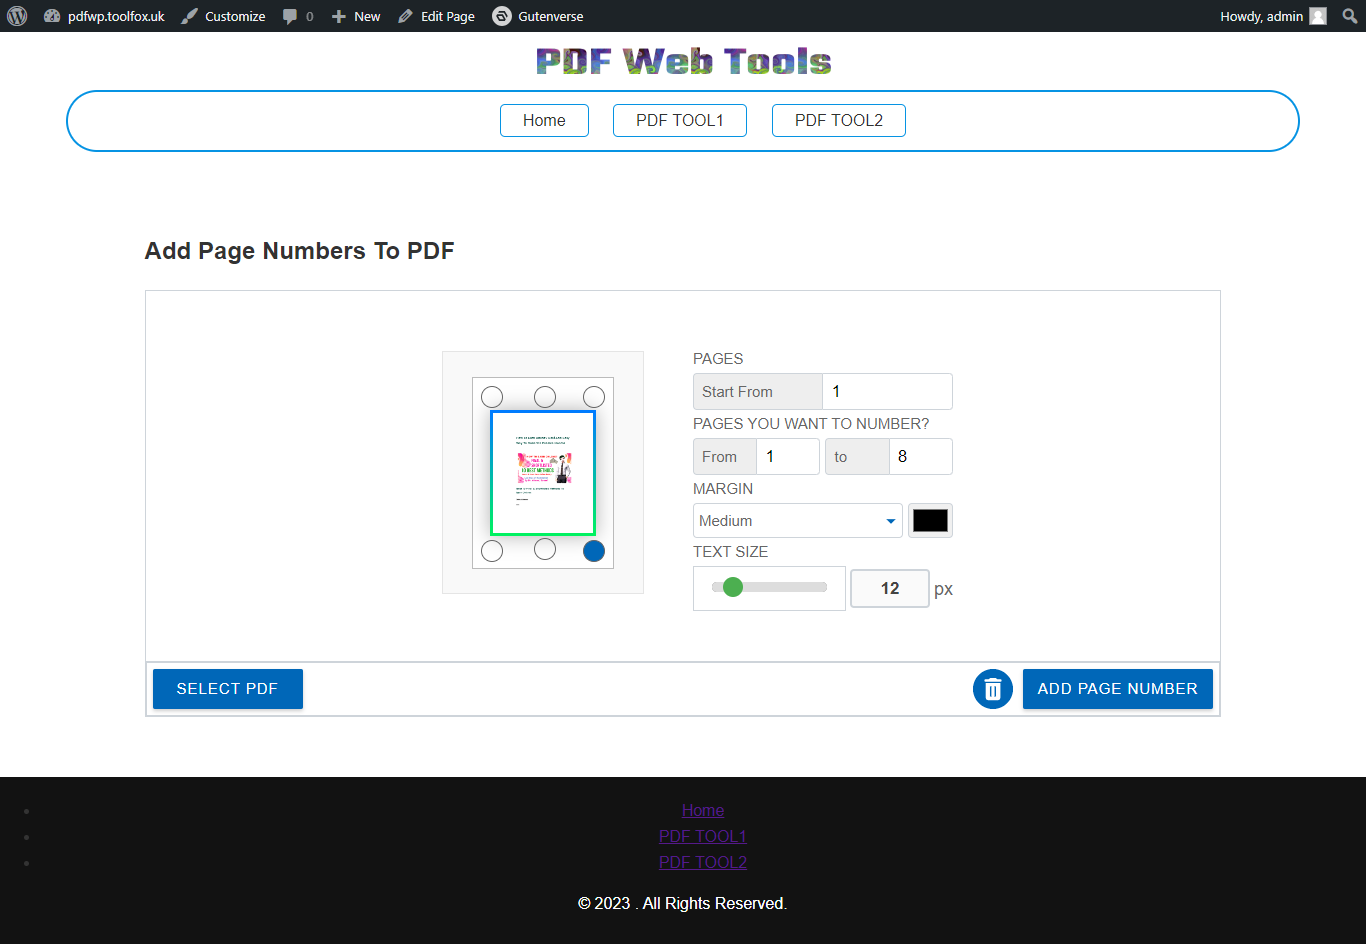Select bottom-left page number position
The width and height of the screenshot is (1366, 944).
coord(492,551)
